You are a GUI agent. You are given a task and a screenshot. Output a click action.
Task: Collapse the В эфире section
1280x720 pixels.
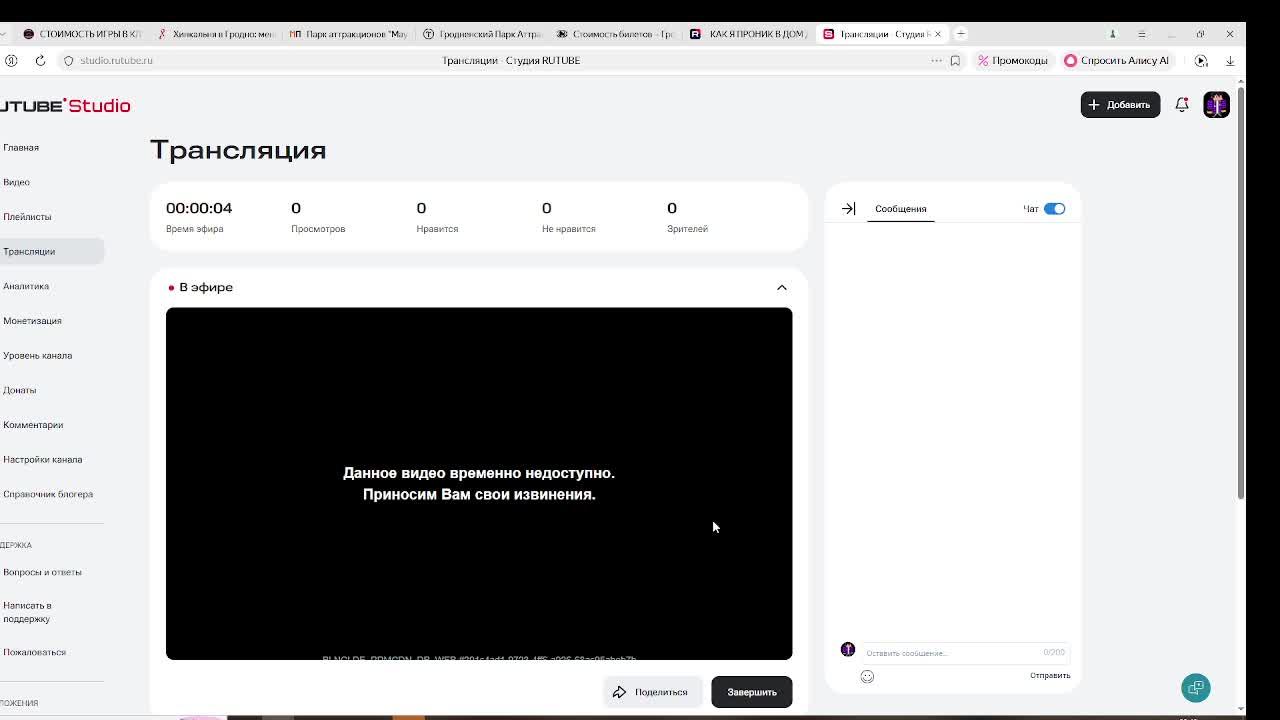[x=782, y=288]
